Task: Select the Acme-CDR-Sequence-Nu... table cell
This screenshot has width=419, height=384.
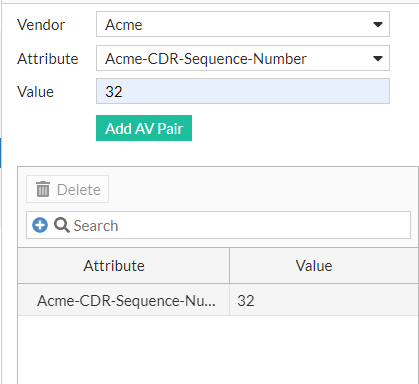Action: [x=124, y=300]
